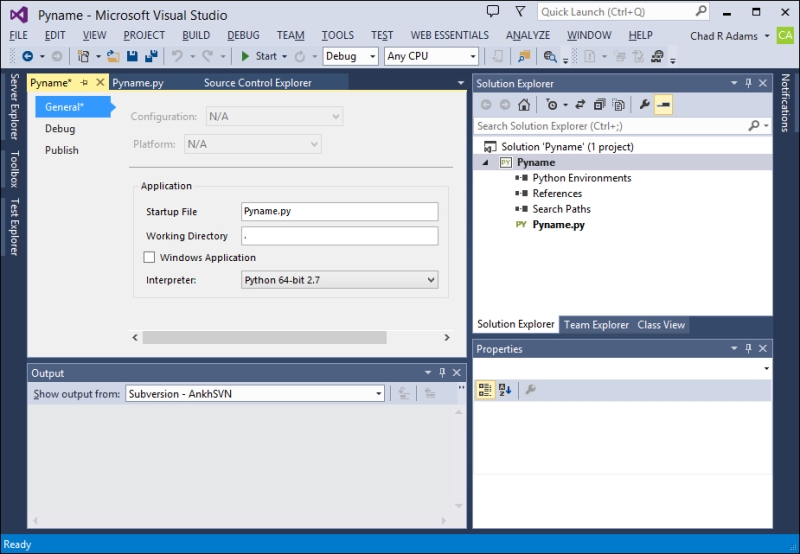Open the Server Explorer side panel
Screen dimensions: 800x554
pyautogui.click(x=14, y=106)
